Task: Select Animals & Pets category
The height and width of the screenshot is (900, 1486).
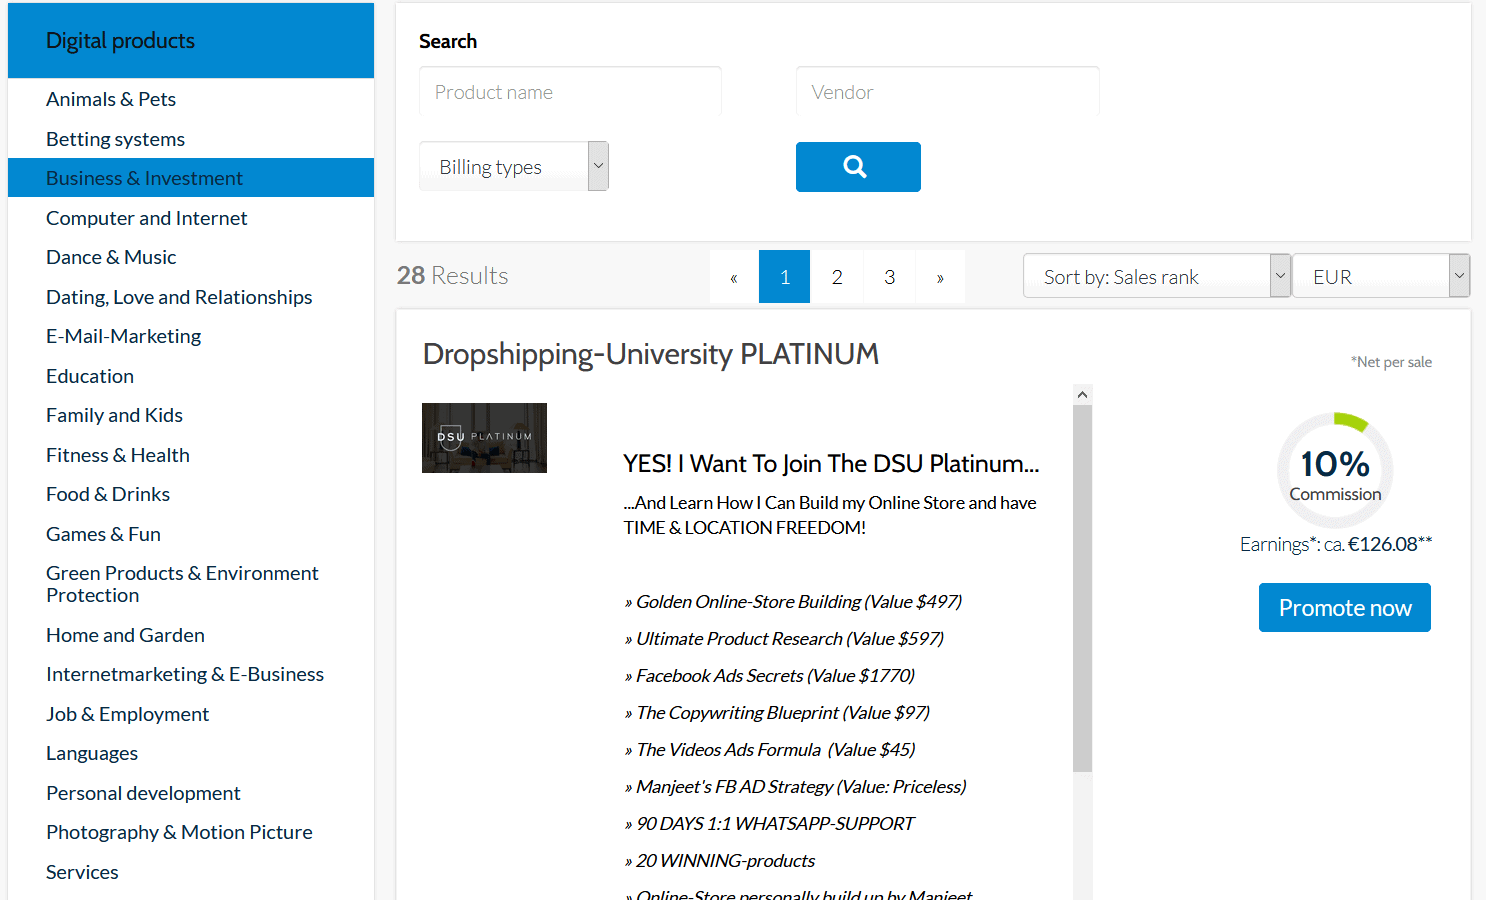Action: pyautogui.click(x=111, y=99)
